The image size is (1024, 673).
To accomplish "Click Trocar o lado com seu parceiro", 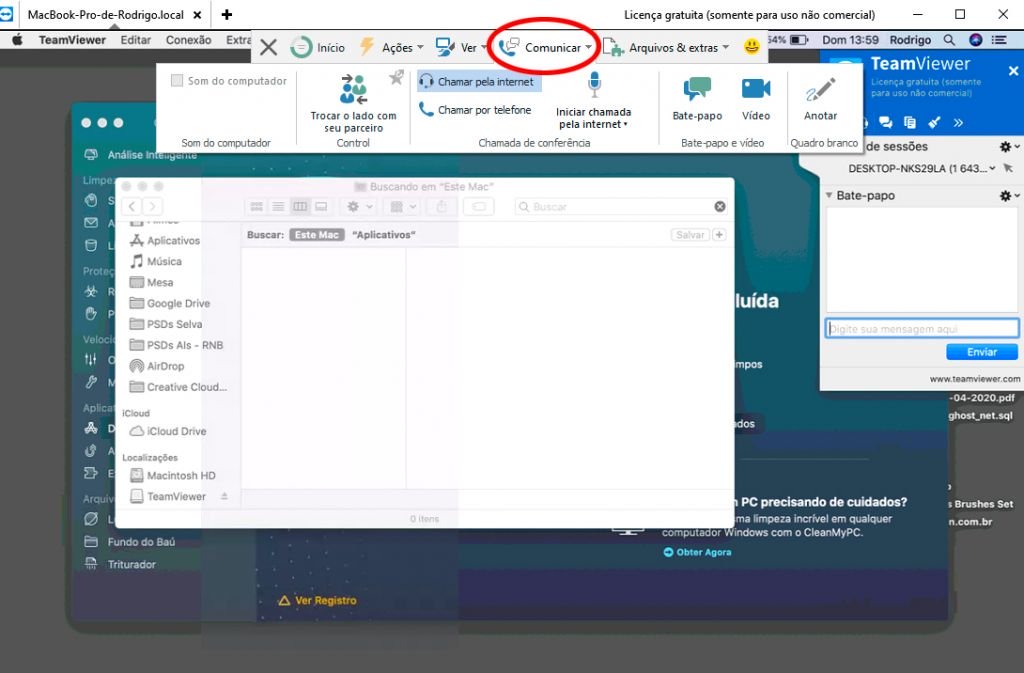I will coord(353,104).
